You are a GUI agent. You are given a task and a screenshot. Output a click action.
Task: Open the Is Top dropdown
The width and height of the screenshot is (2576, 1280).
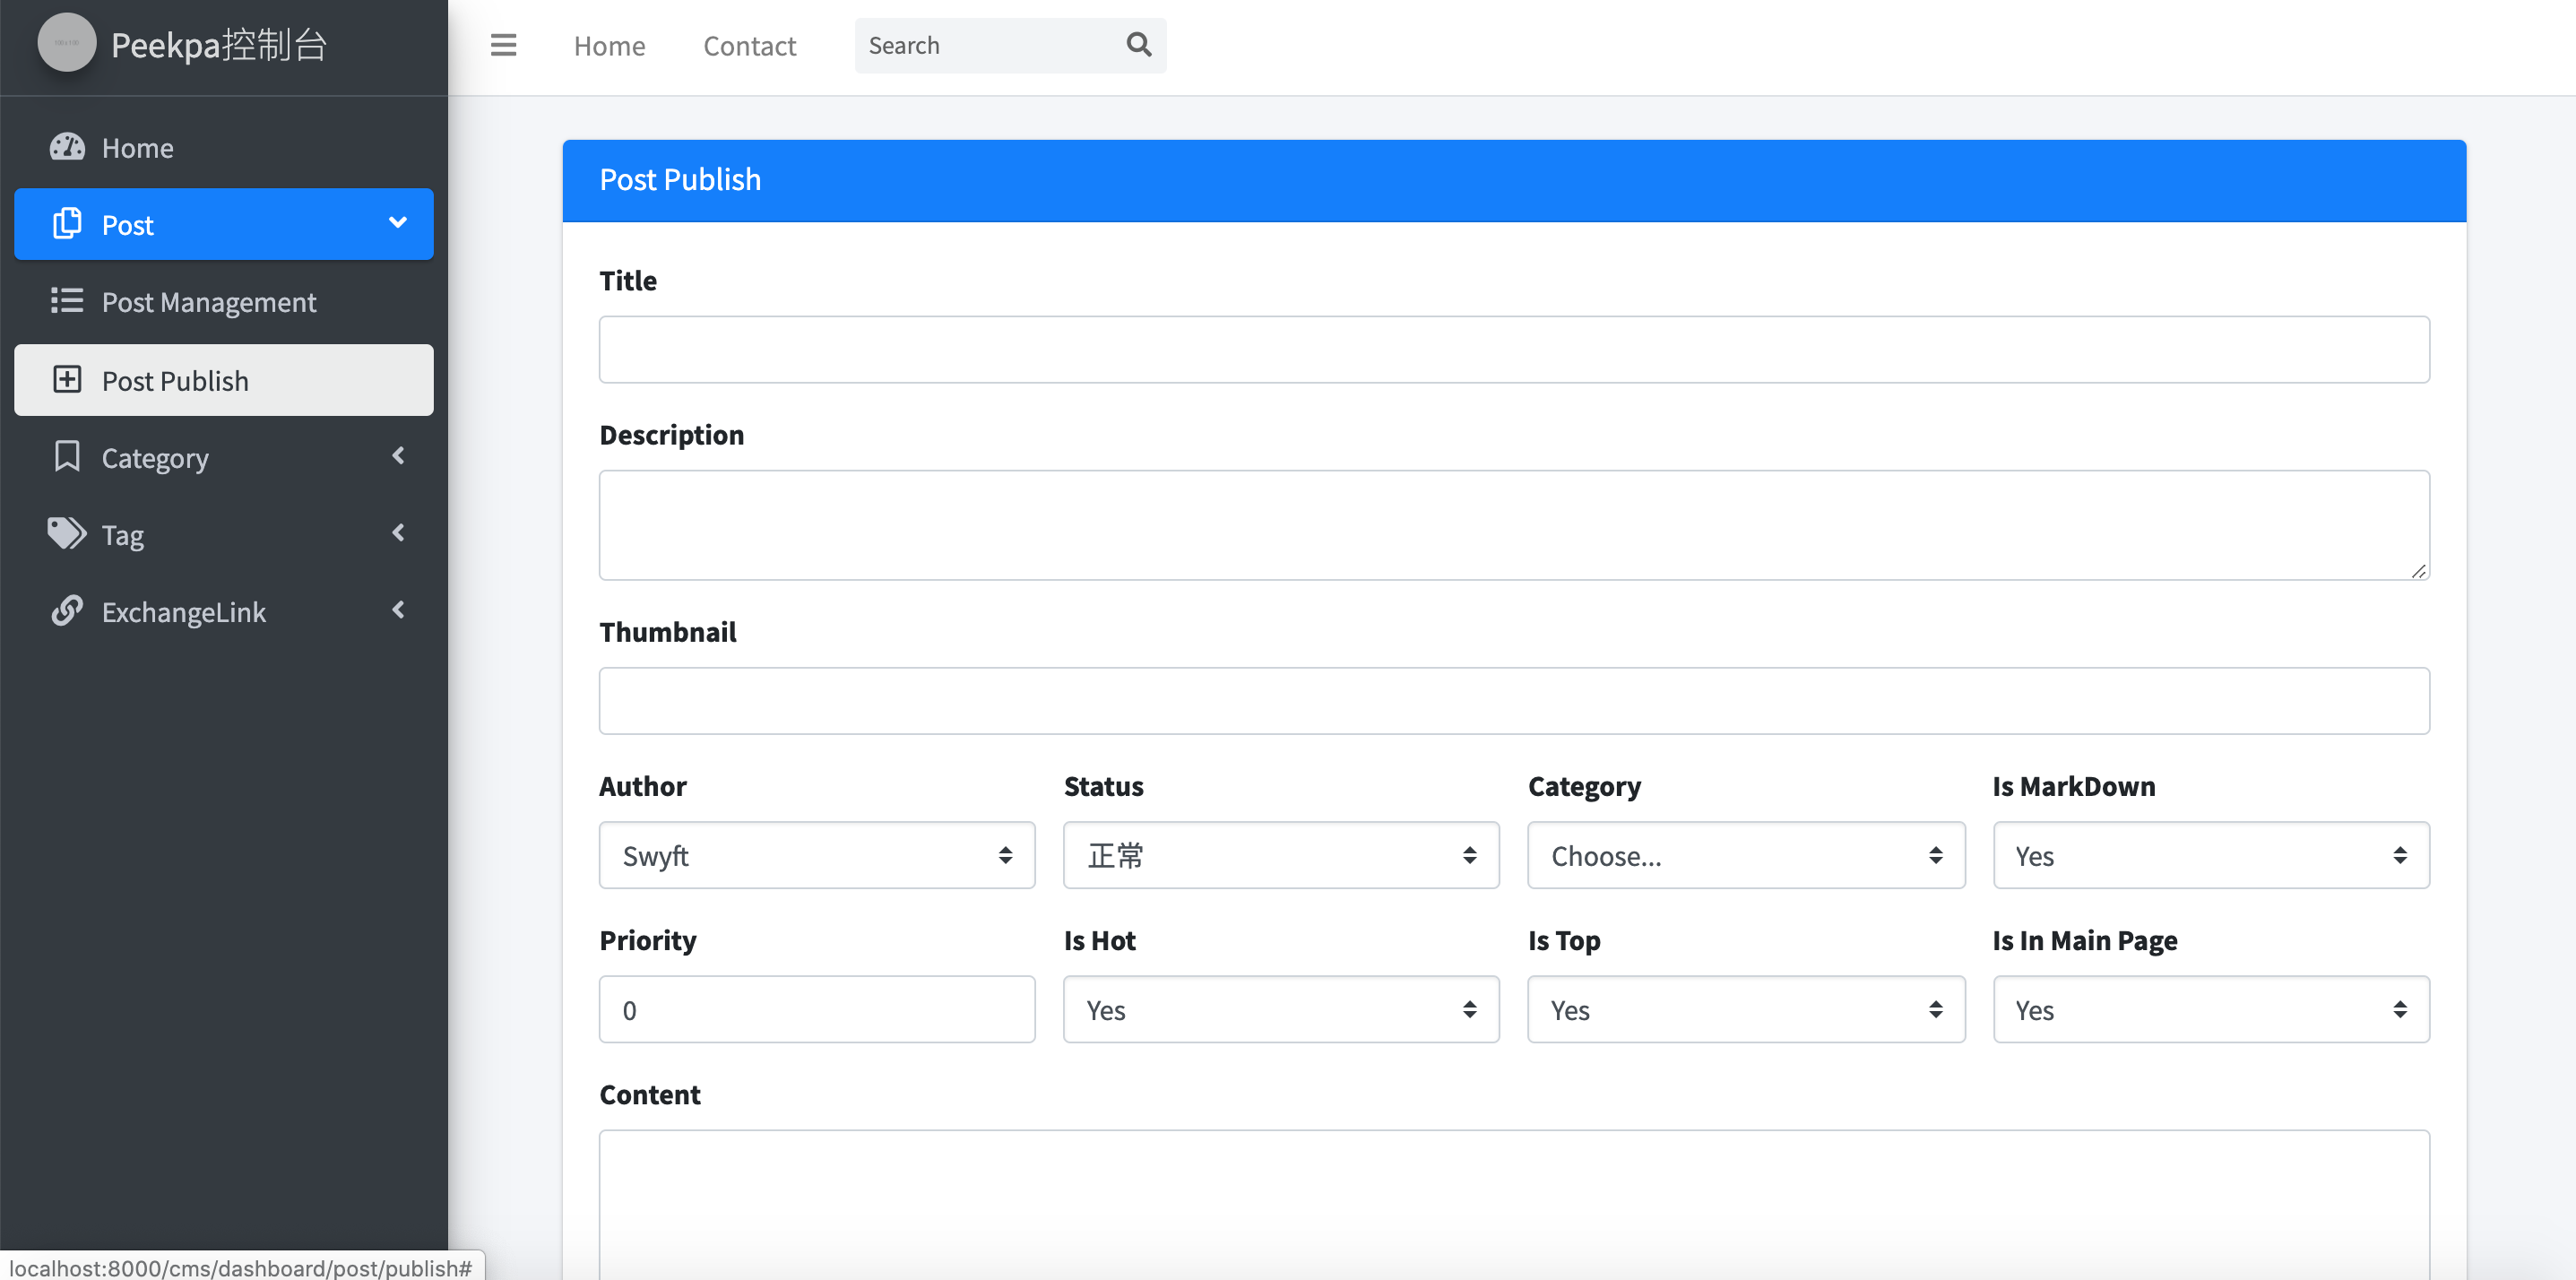(x=1746, y=1009)
